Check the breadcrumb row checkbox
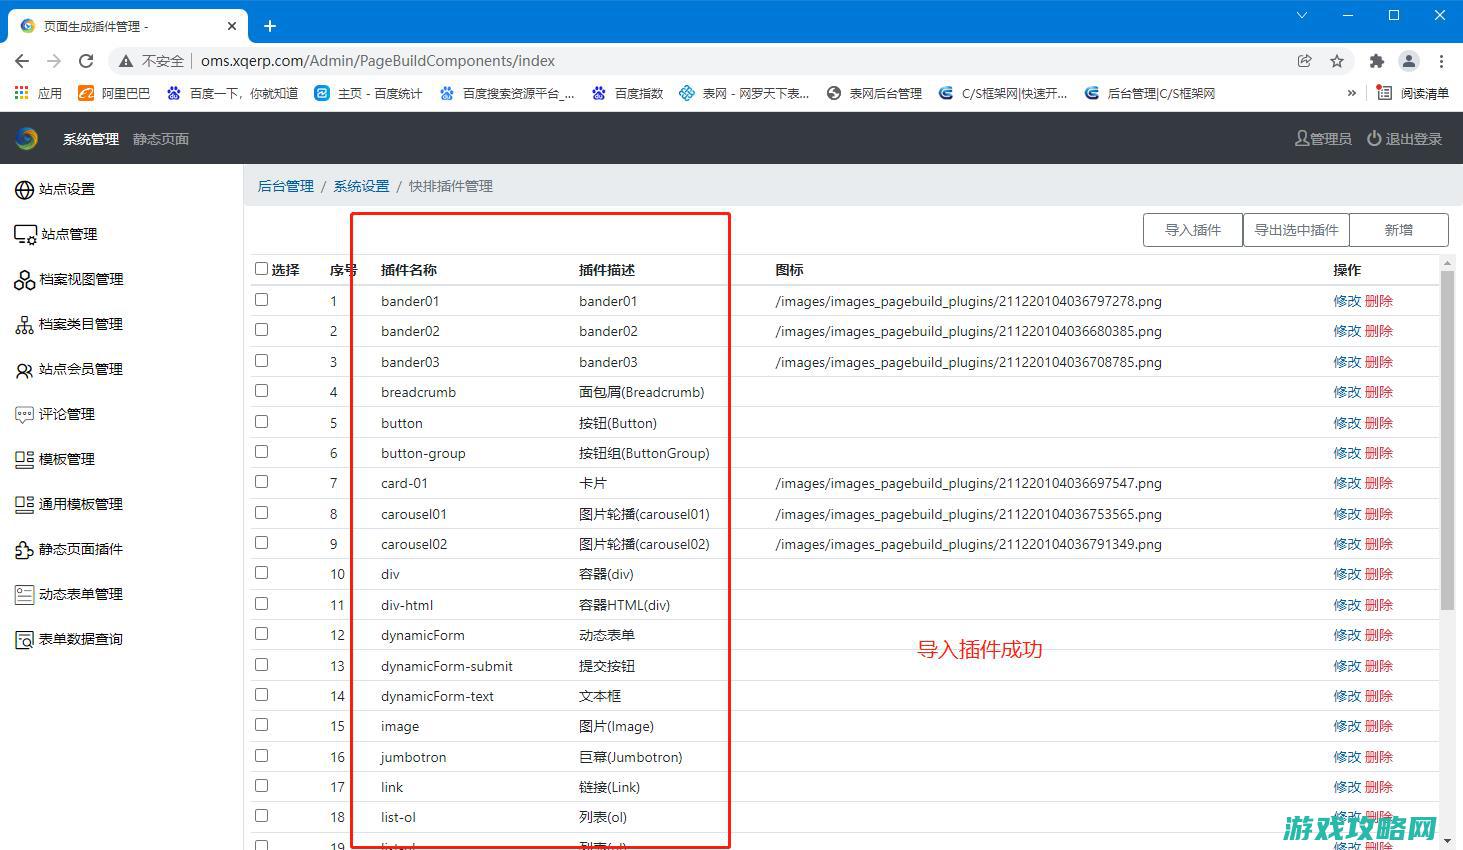This screenshot has height=850, width=1463. (262, 390)
